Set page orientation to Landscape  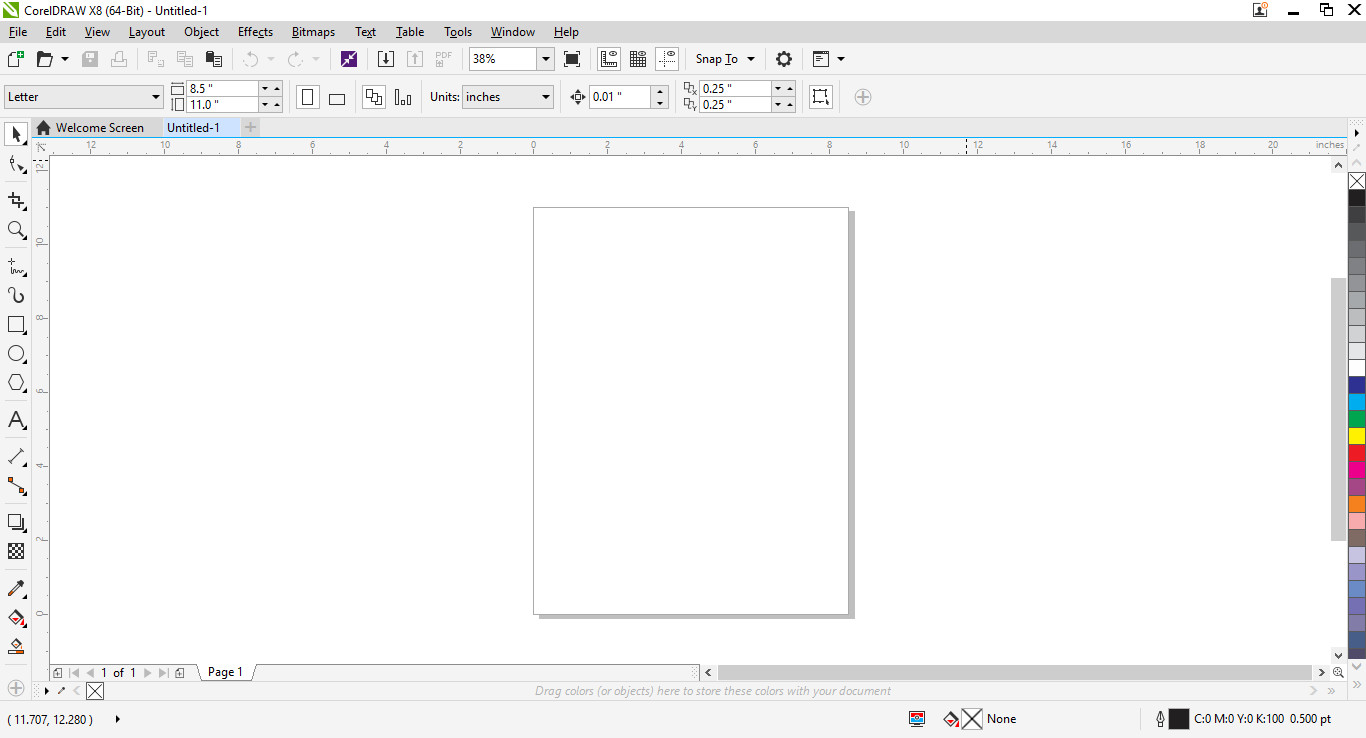coord(337,97)
